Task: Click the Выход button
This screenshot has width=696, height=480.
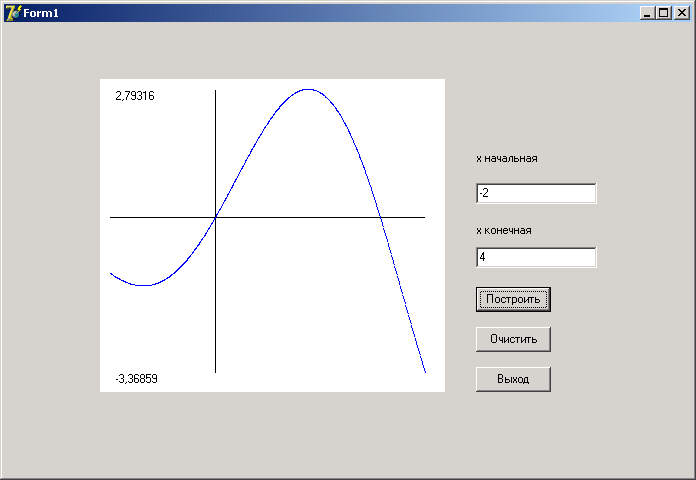Action: pyautogui.click(x=513, y=379)
